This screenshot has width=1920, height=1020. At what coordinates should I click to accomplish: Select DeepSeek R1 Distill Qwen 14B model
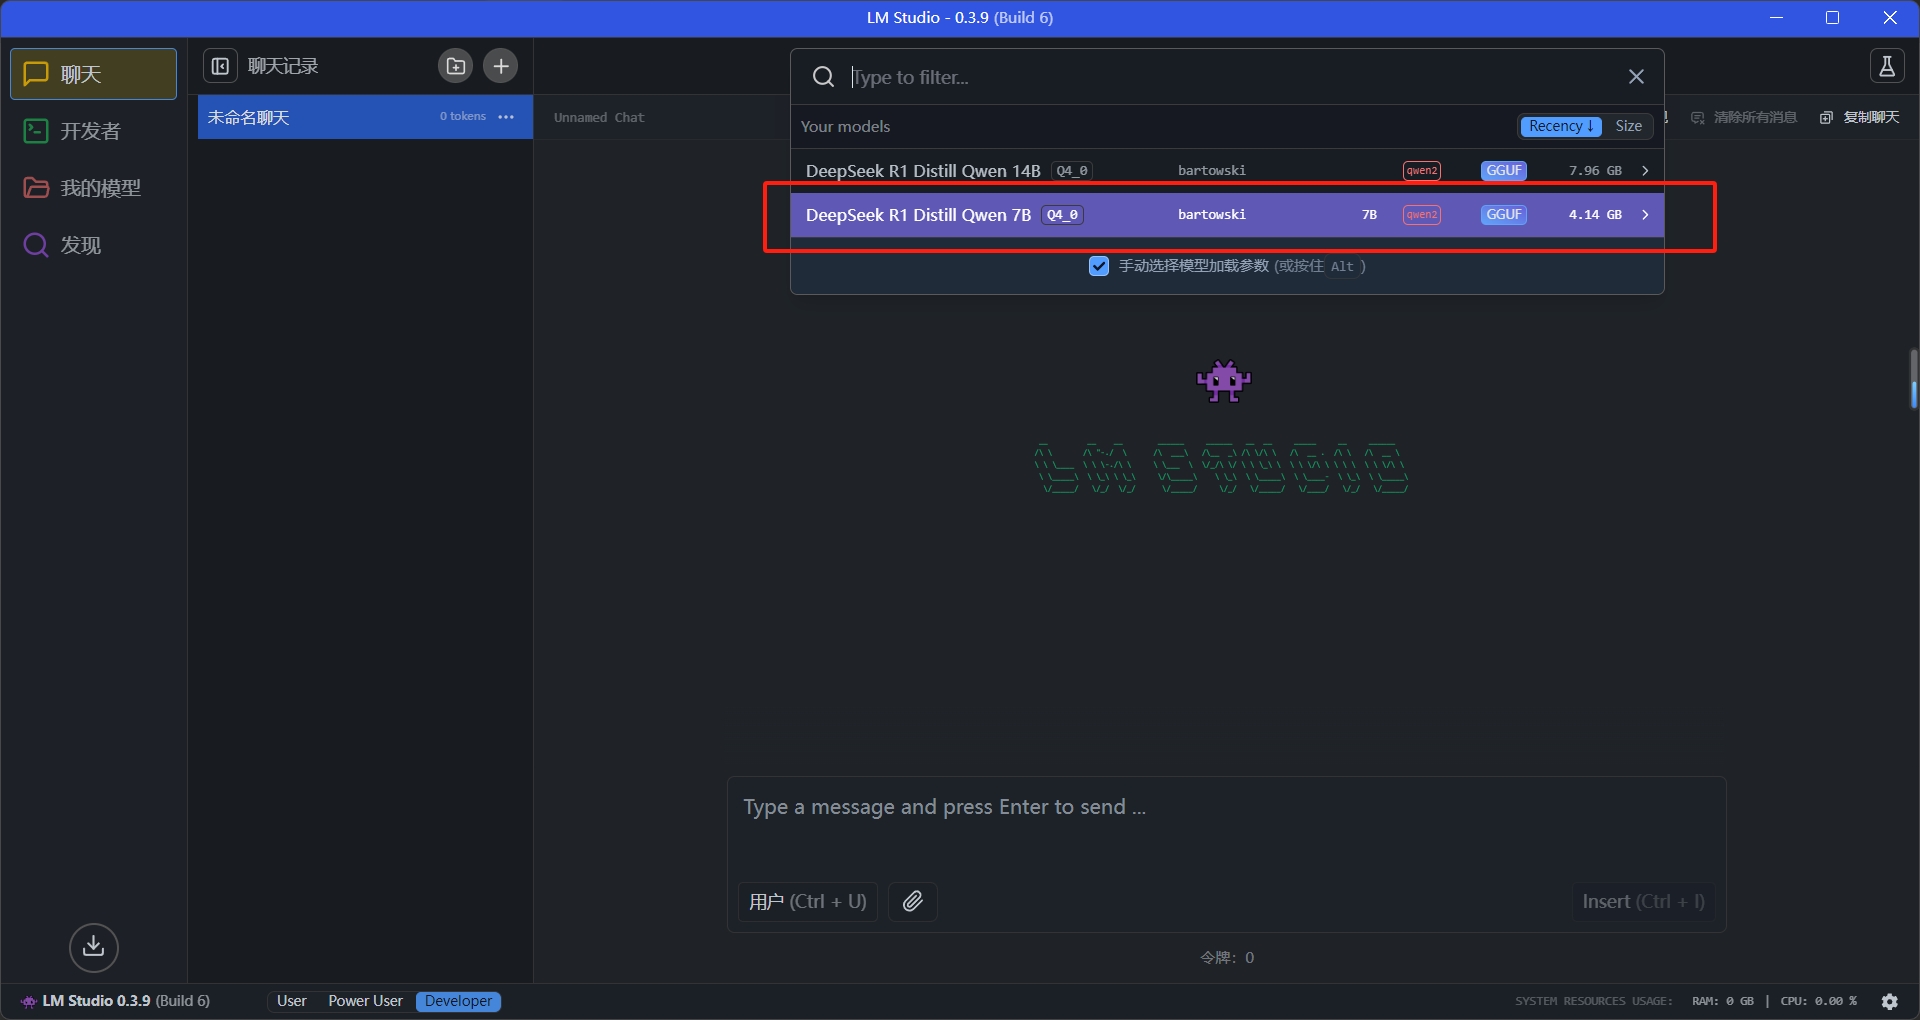coord(1227,171)
